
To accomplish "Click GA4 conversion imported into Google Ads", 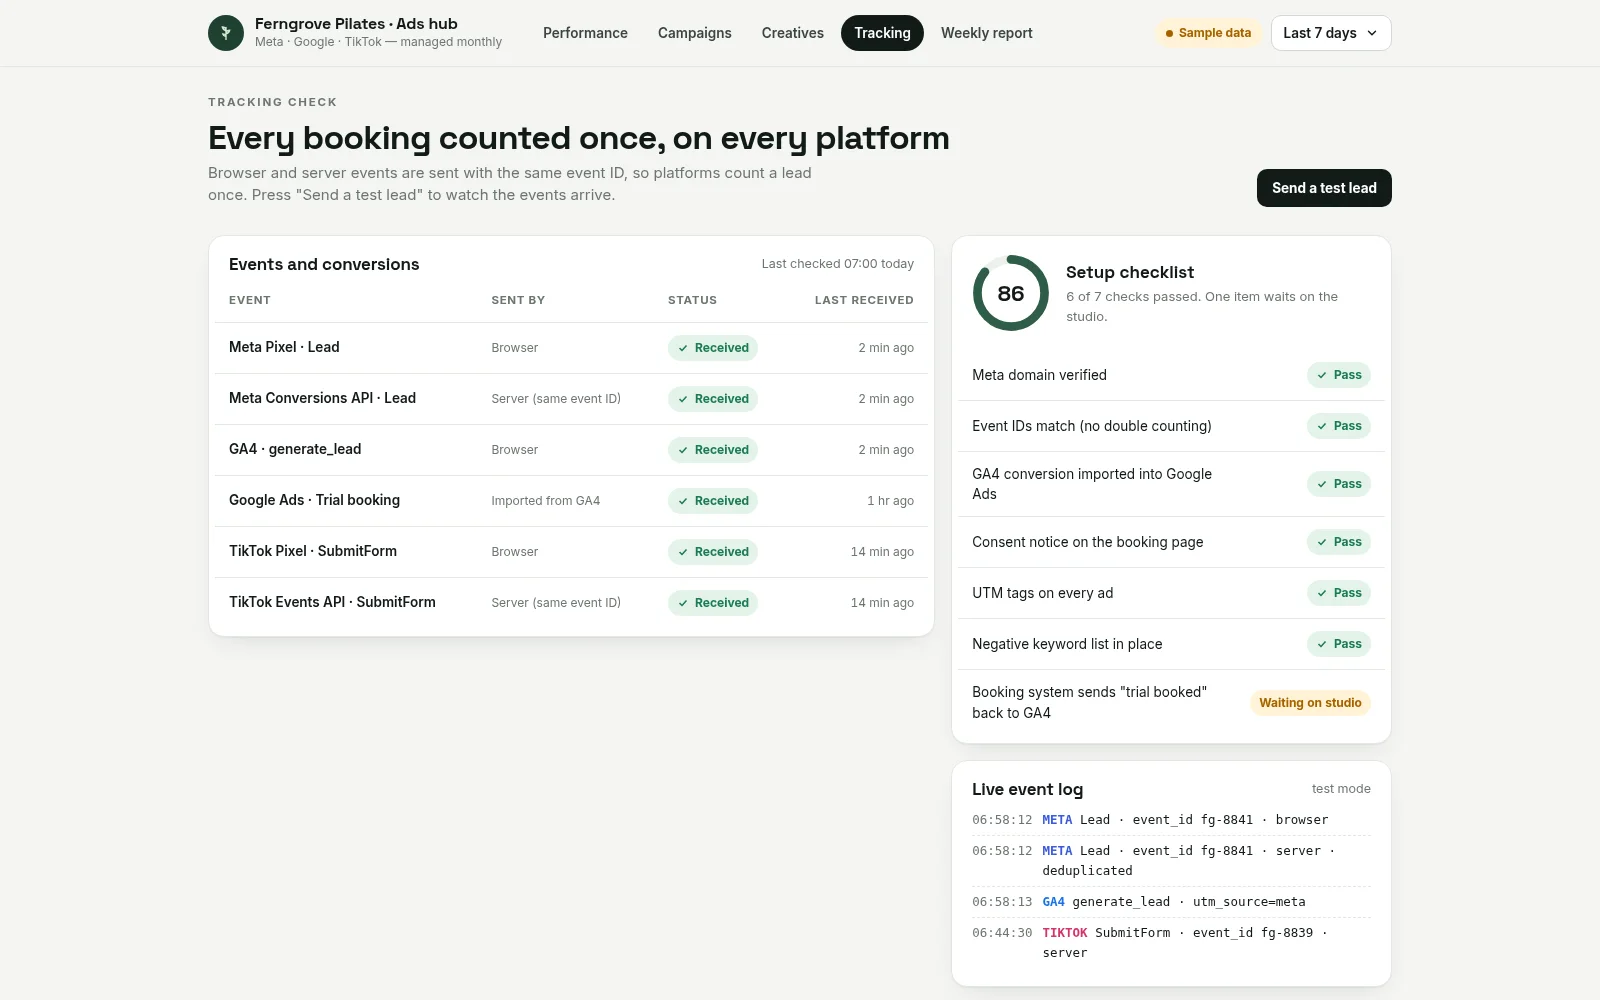I will pos(1171,484).
